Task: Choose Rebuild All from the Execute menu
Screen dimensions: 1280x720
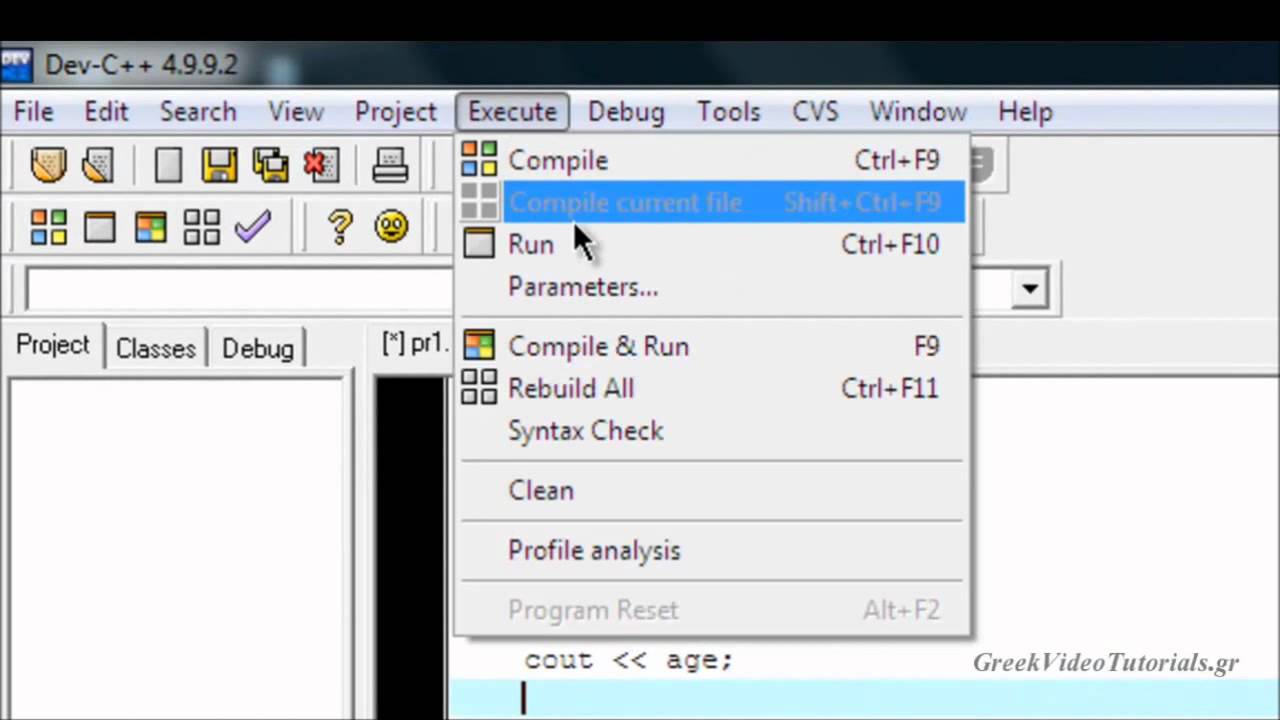Action: click(712, 388)
